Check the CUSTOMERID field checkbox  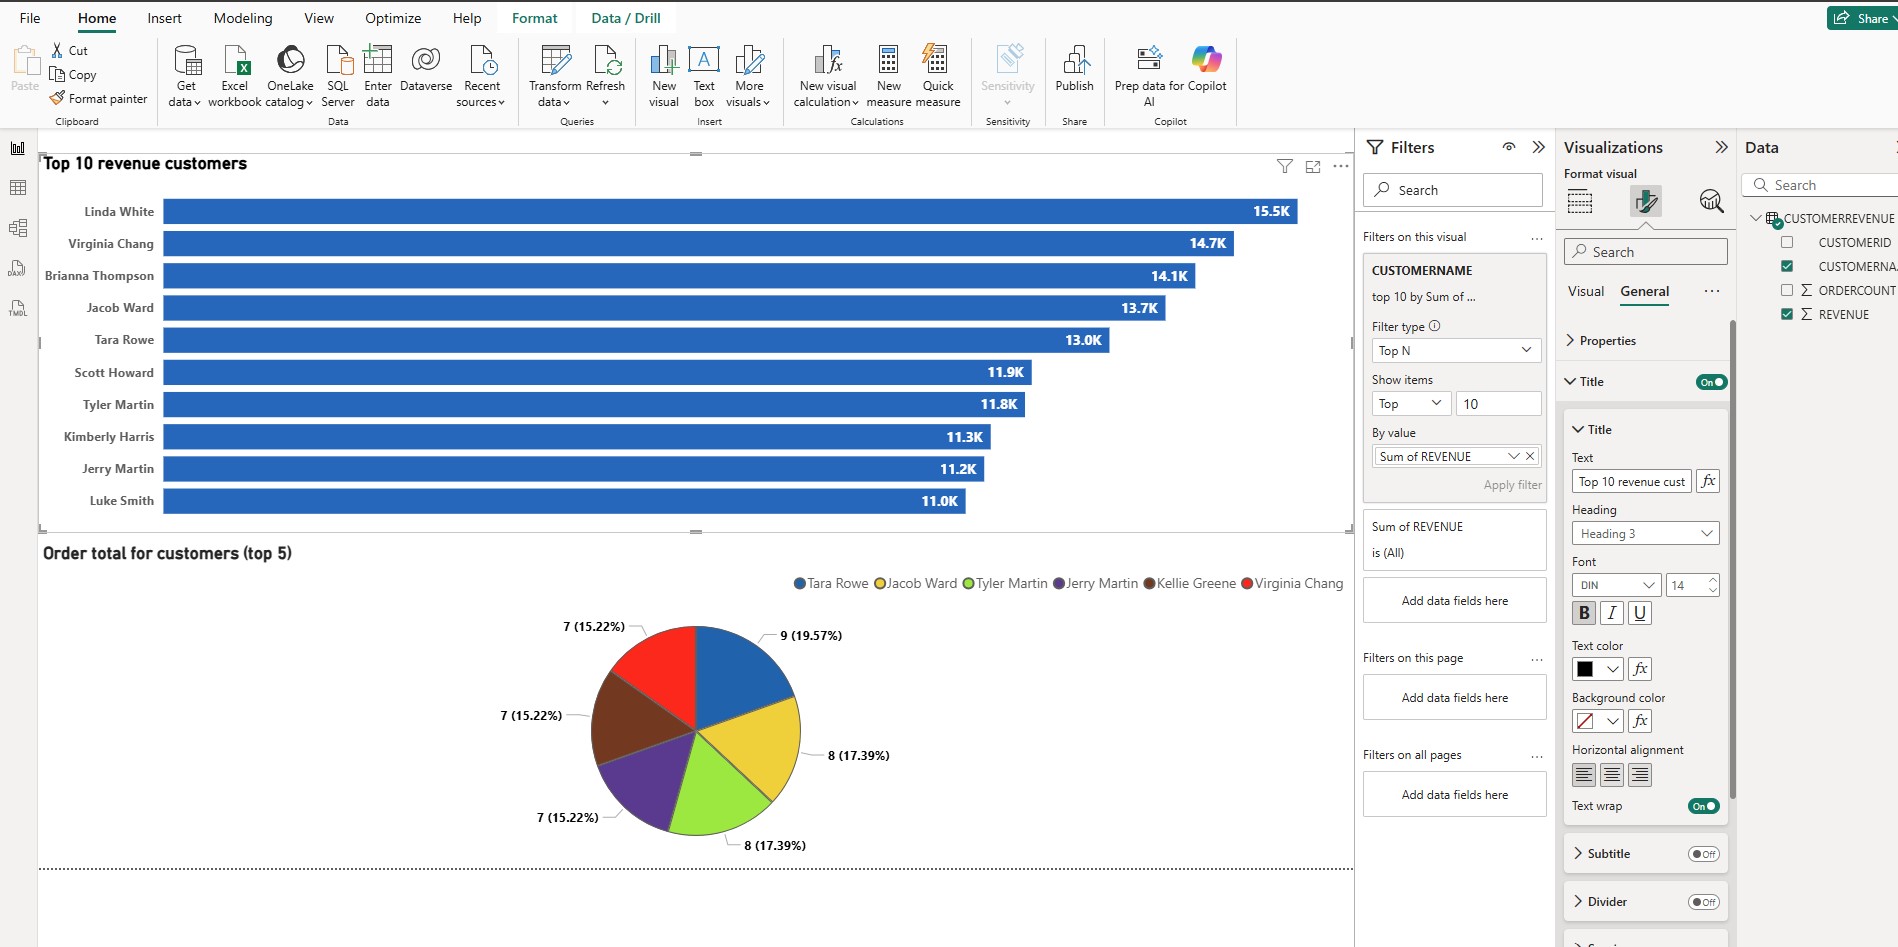(x=1787, y=242)
